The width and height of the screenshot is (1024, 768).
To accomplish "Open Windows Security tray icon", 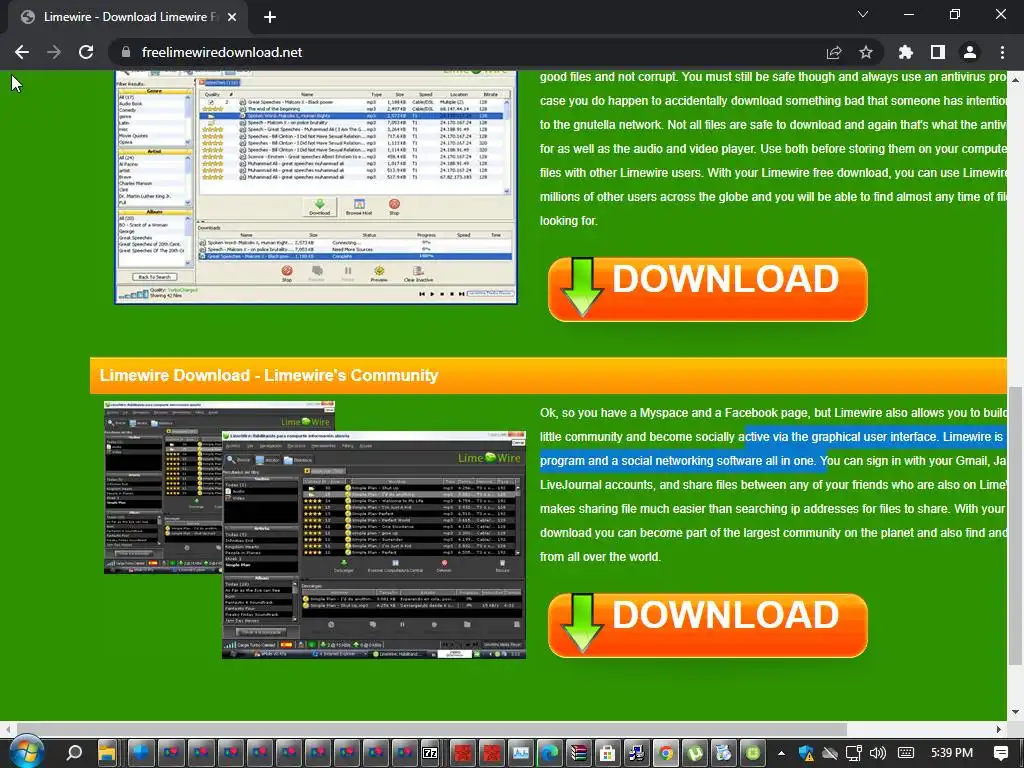I will 807,753.
